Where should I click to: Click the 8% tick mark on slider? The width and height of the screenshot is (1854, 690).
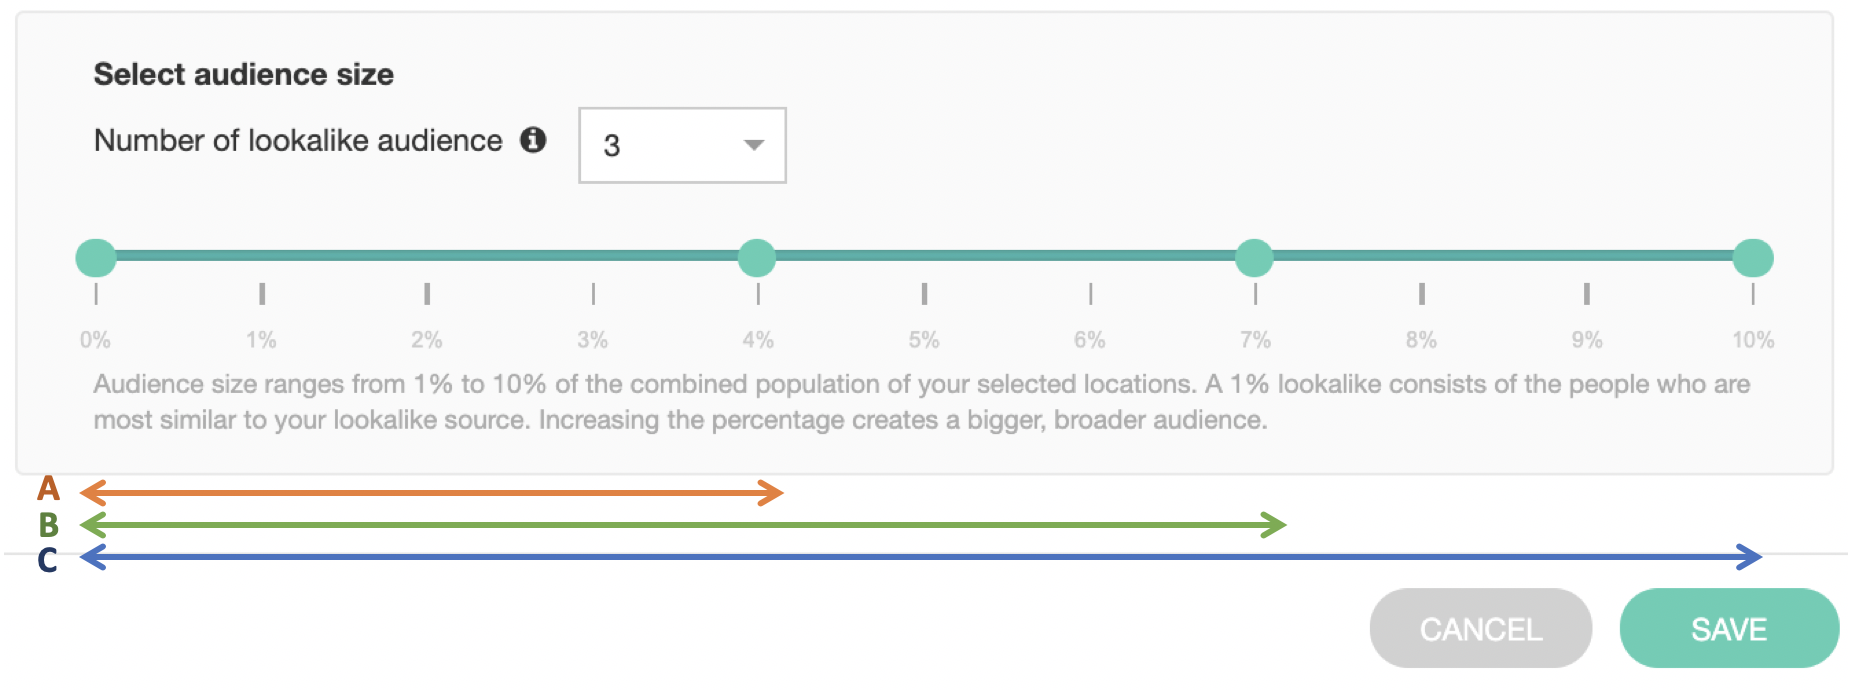(1421, 294)
